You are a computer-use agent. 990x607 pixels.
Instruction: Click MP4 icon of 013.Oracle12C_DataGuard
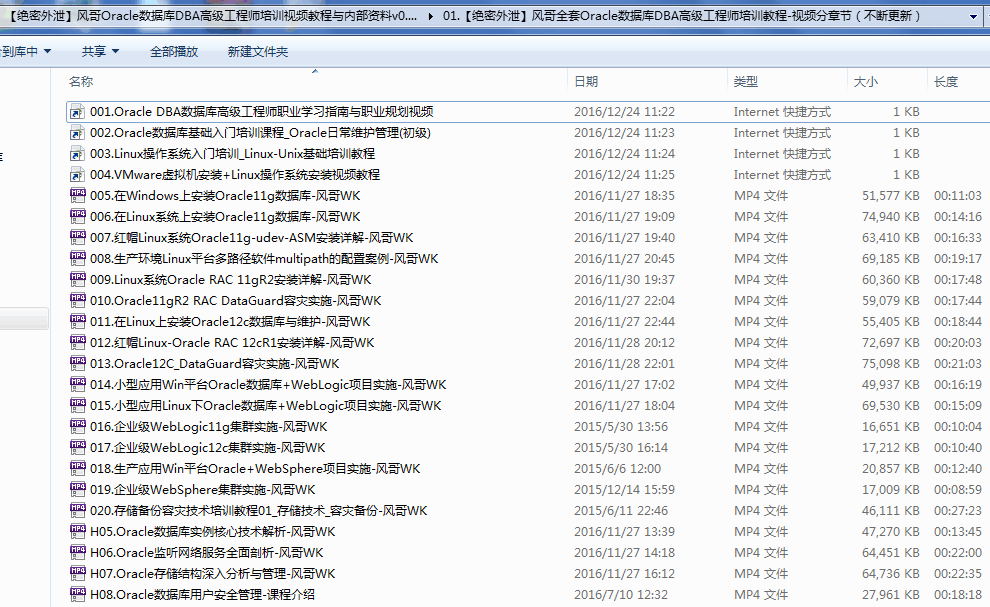click(x=77, y=363)
